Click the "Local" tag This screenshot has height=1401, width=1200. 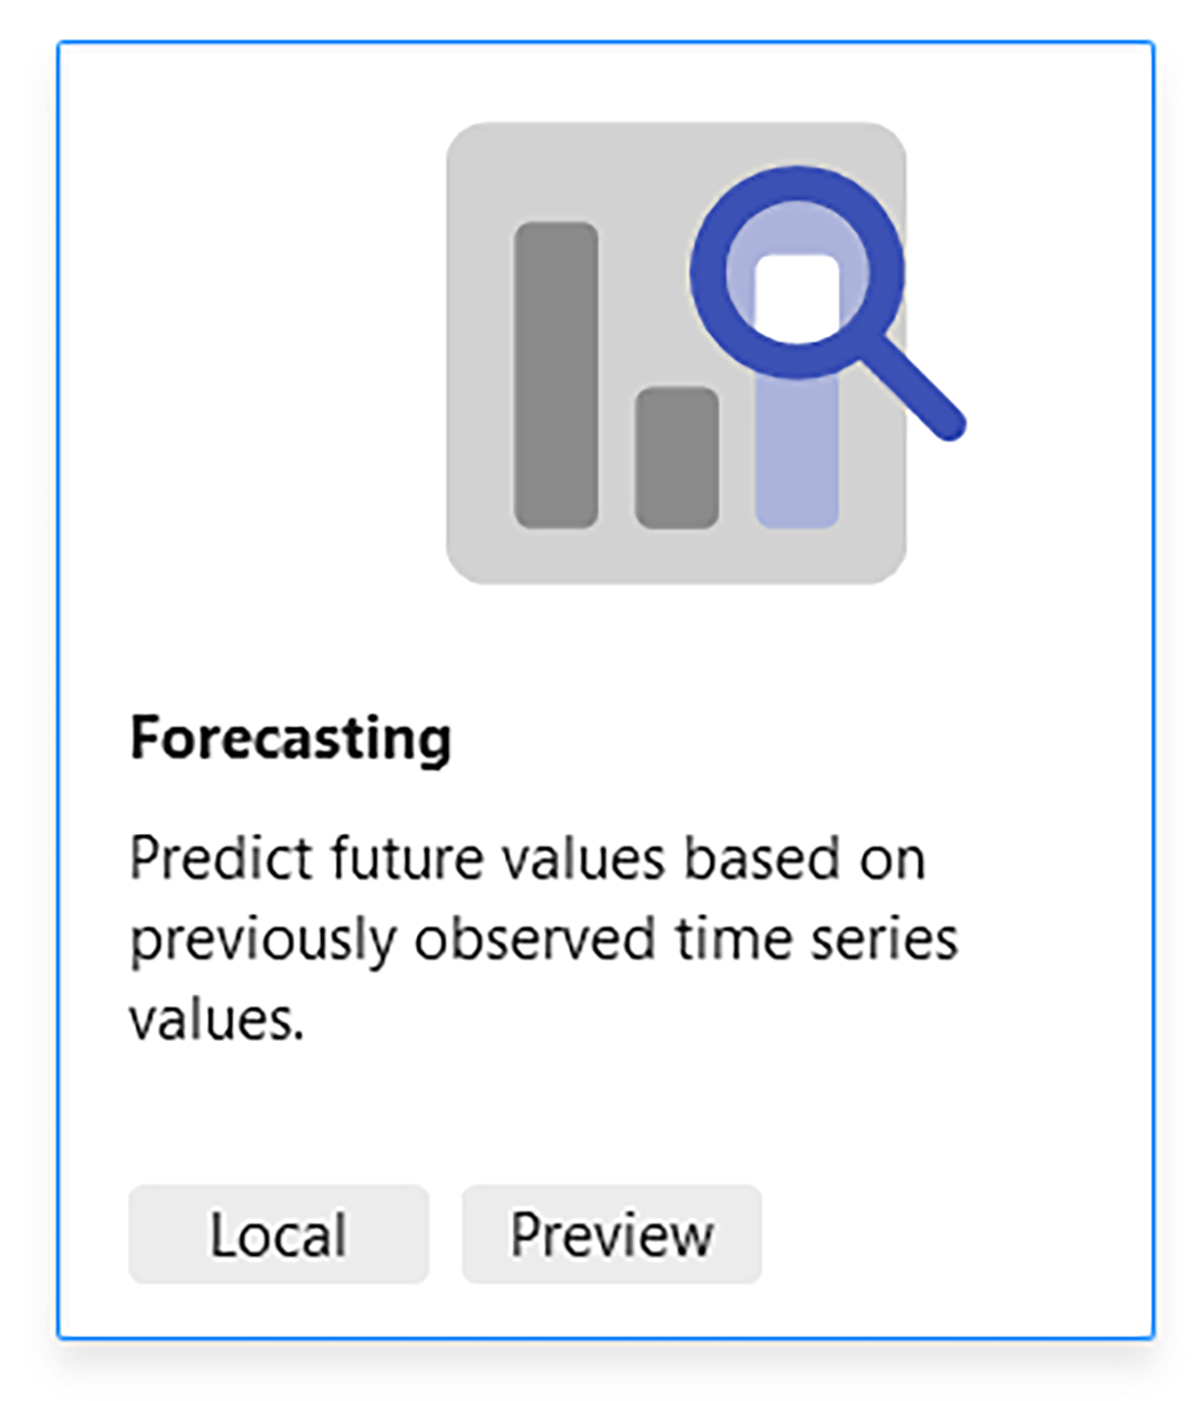click(278, 1234)
